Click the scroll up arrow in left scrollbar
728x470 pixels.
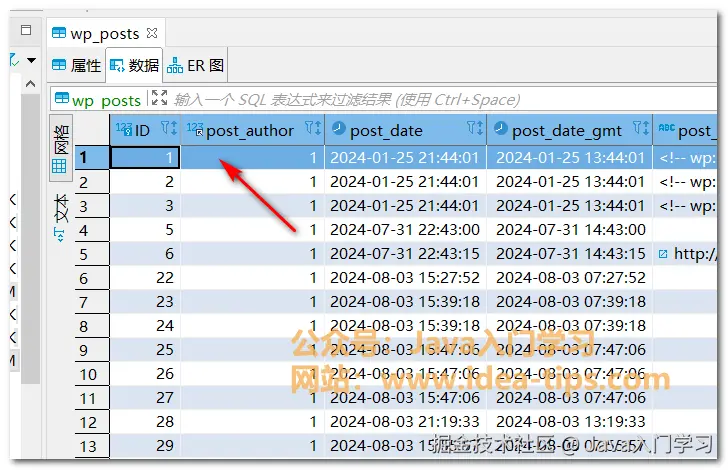point(31,84)
